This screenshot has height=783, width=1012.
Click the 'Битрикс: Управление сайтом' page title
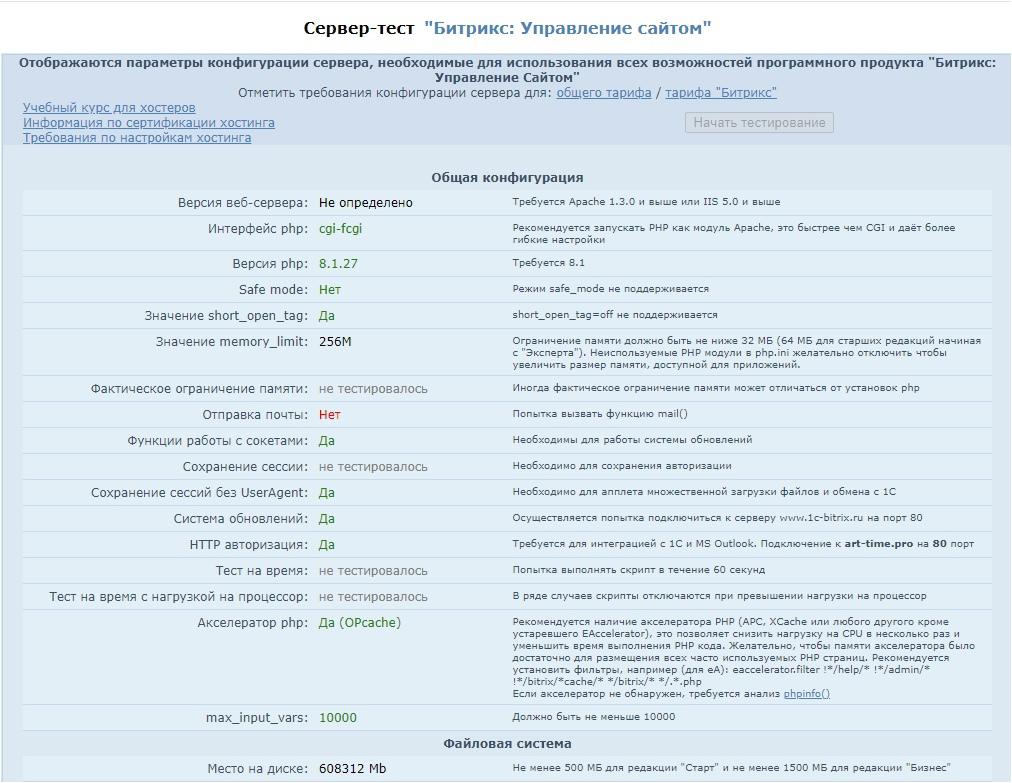[x=568, y=27]
